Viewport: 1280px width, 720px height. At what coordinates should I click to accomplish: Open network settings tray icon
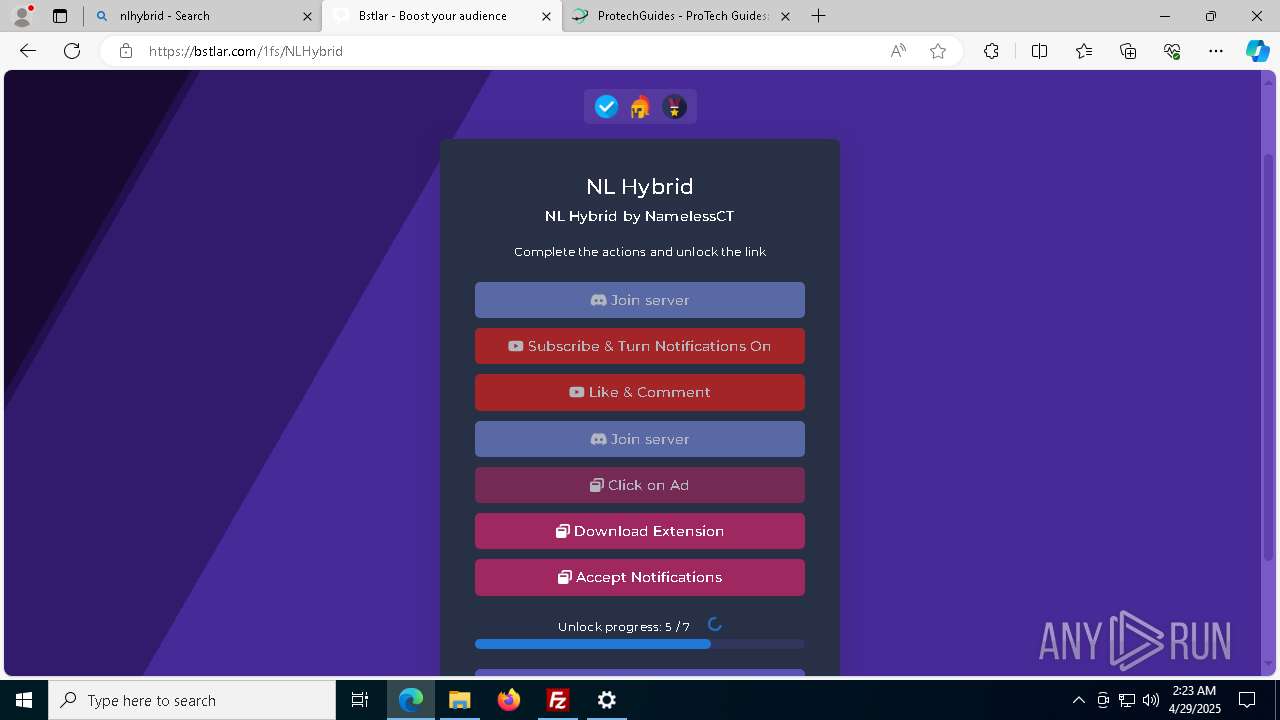click(1127, 700)
